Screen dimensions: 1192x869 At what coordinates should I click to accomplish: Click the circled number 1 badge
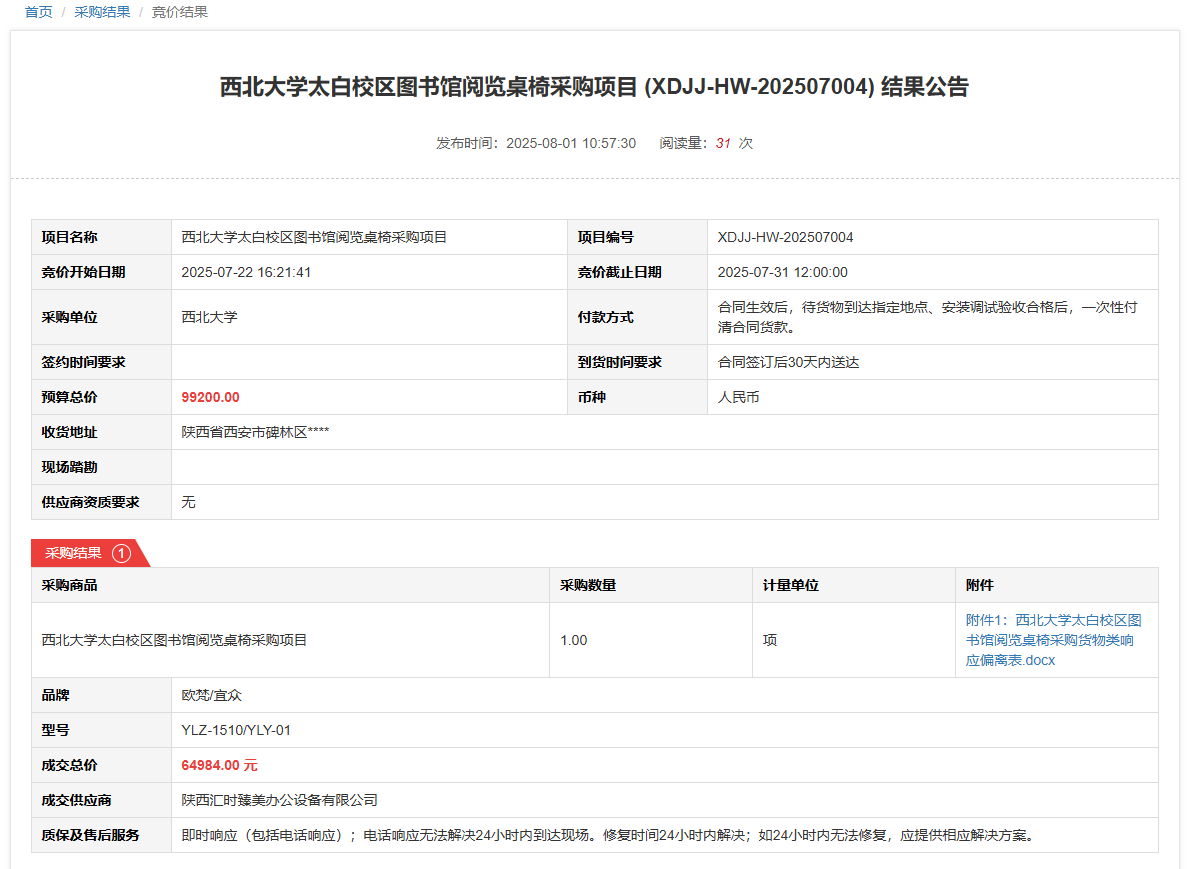click(x=121, y=553)
